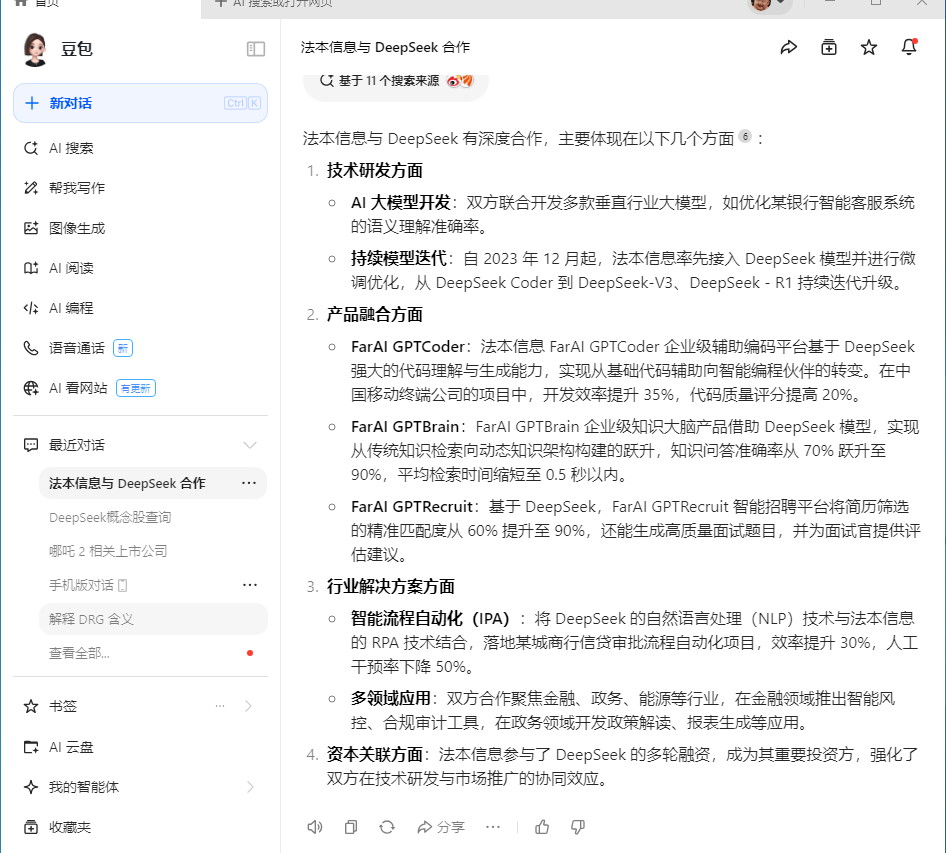Share conversation via header arrow icon
The height and width of the screenshot is (853, 946).
[789, 47]
